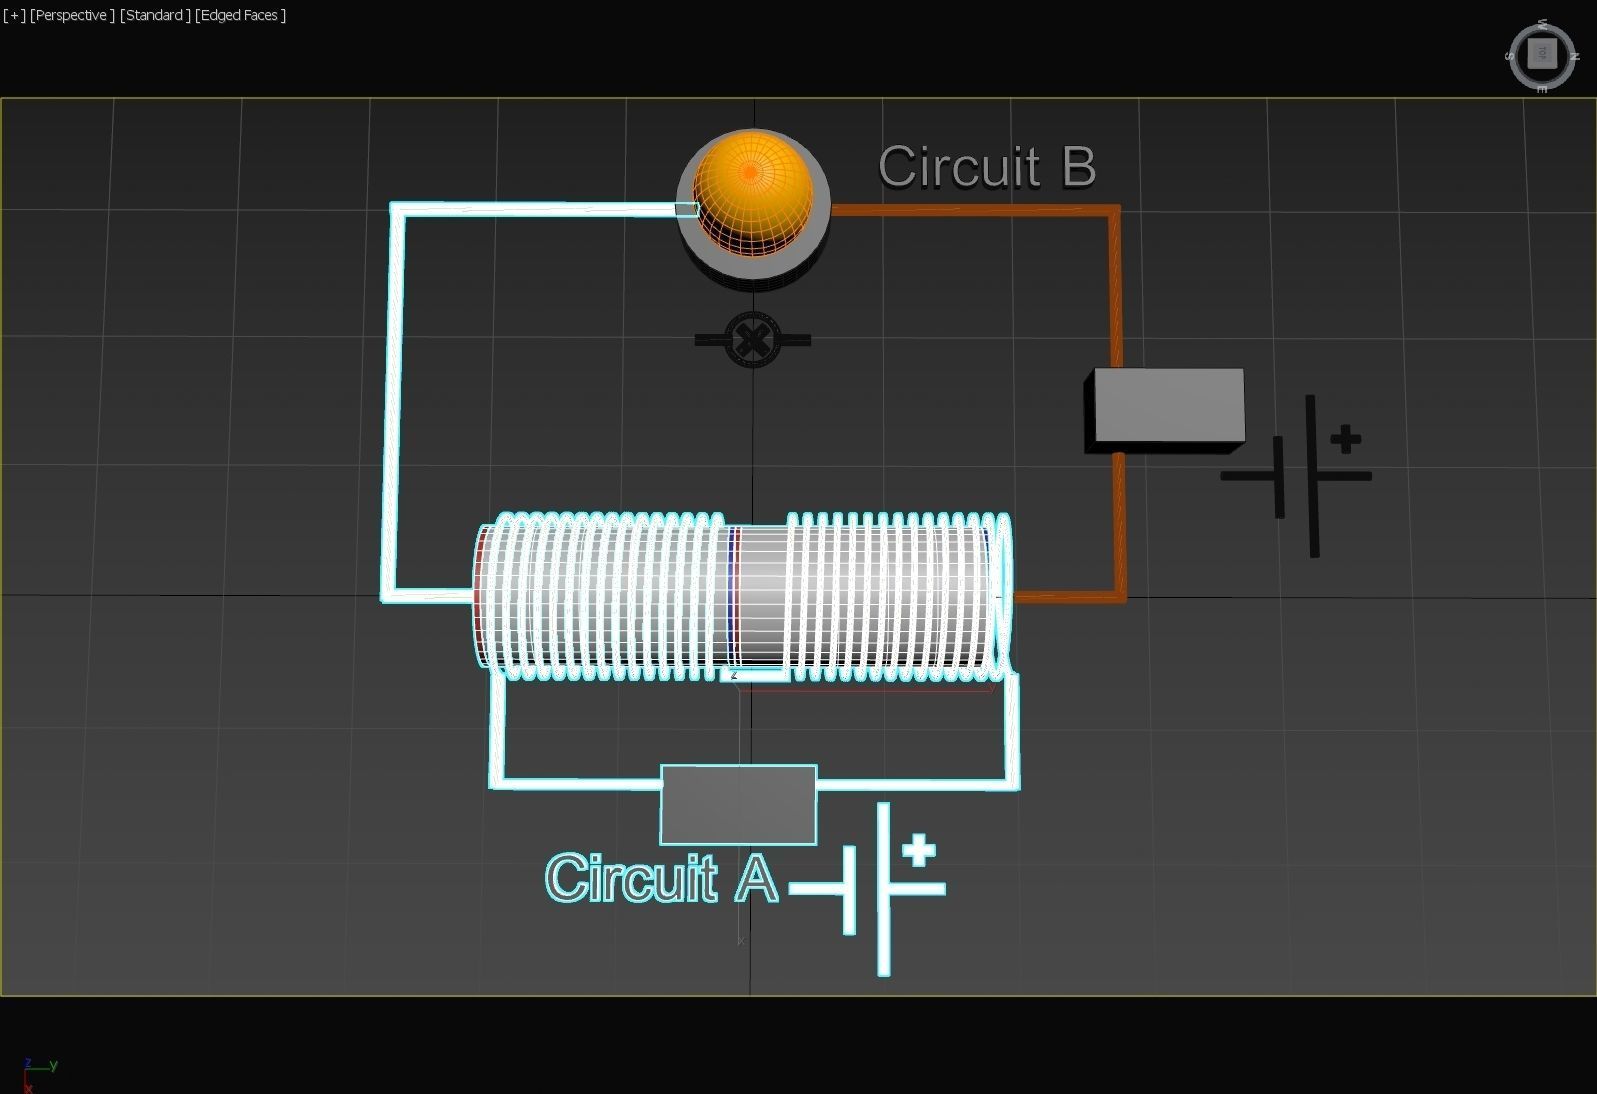
Task: Click the W compass letter on ViewCube
Action: coord(1543,23)
